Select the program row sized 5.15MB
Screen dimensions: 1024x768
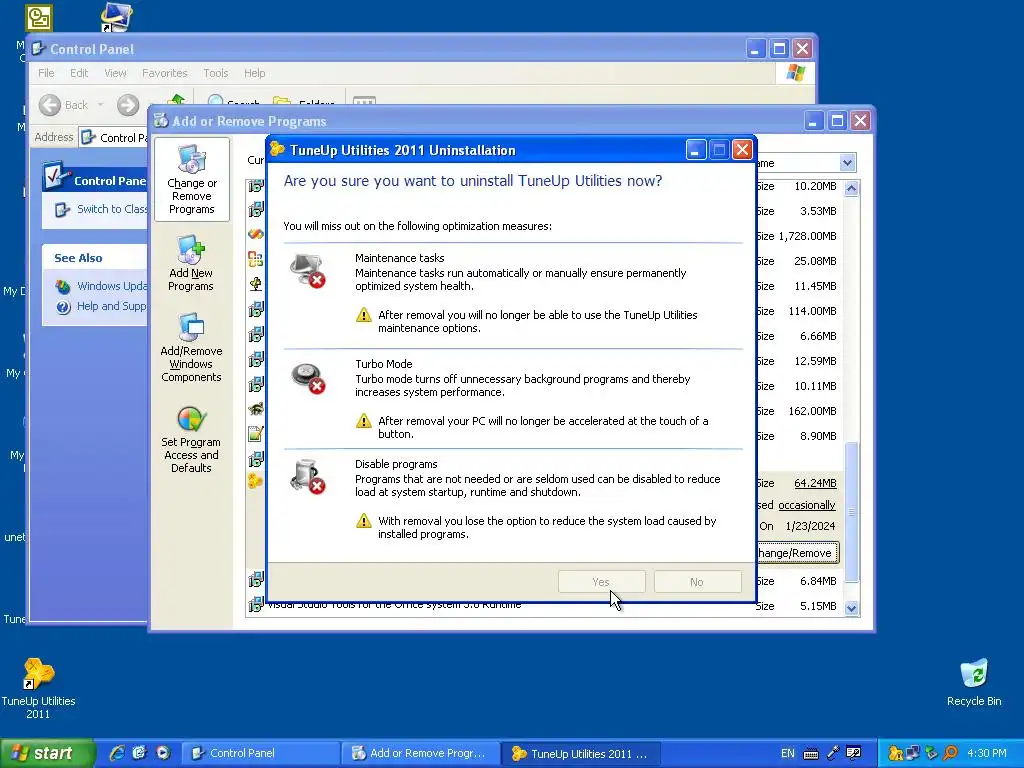[x=545, y=606]
